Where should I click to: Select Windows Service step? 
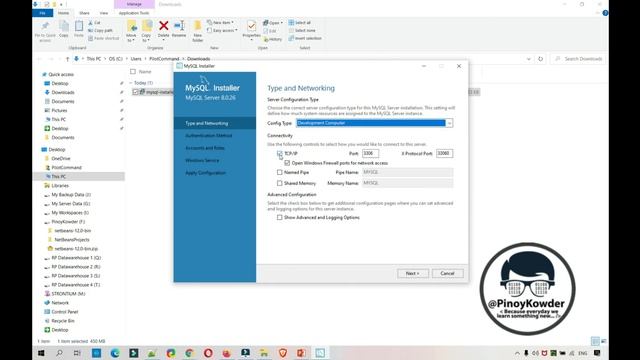click(202, 160)
